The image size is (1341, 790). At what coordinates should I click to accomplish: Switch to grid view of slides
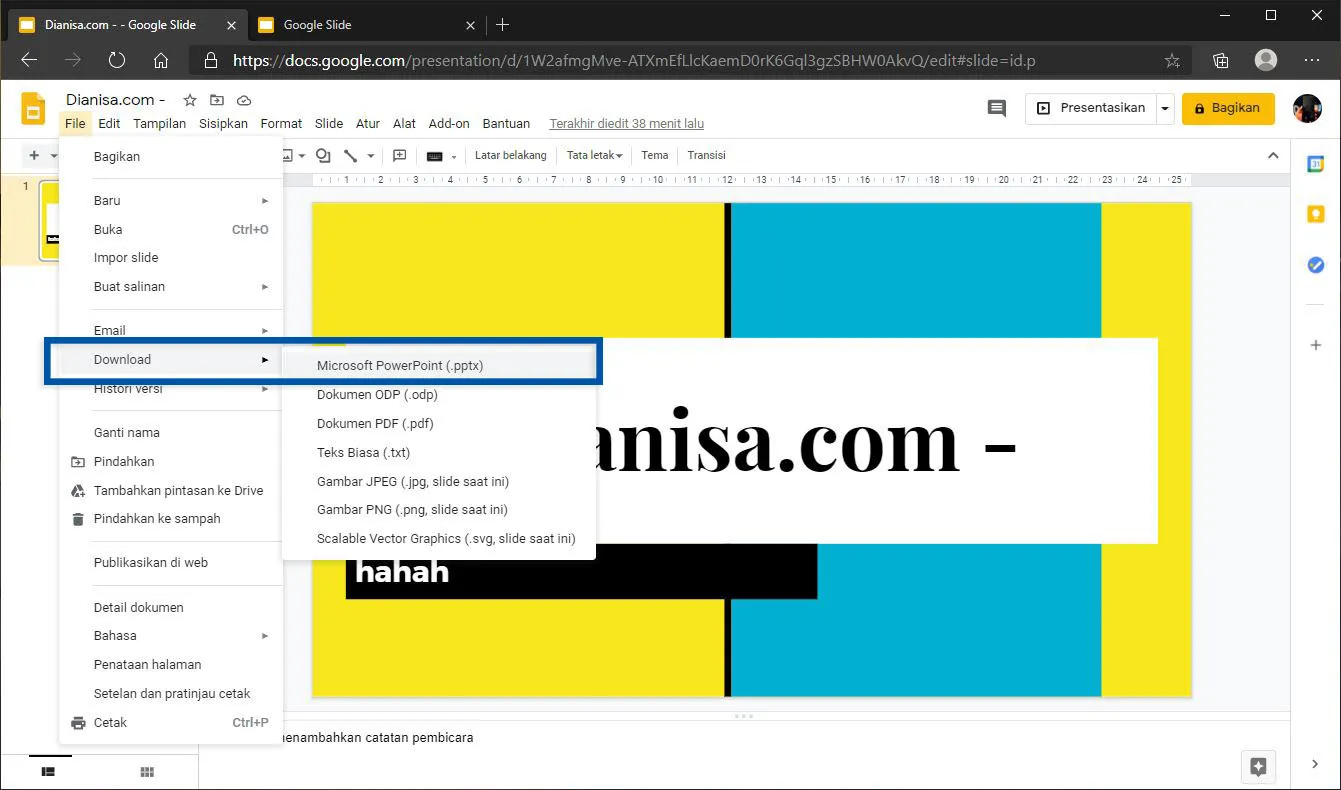pos(147,771)
